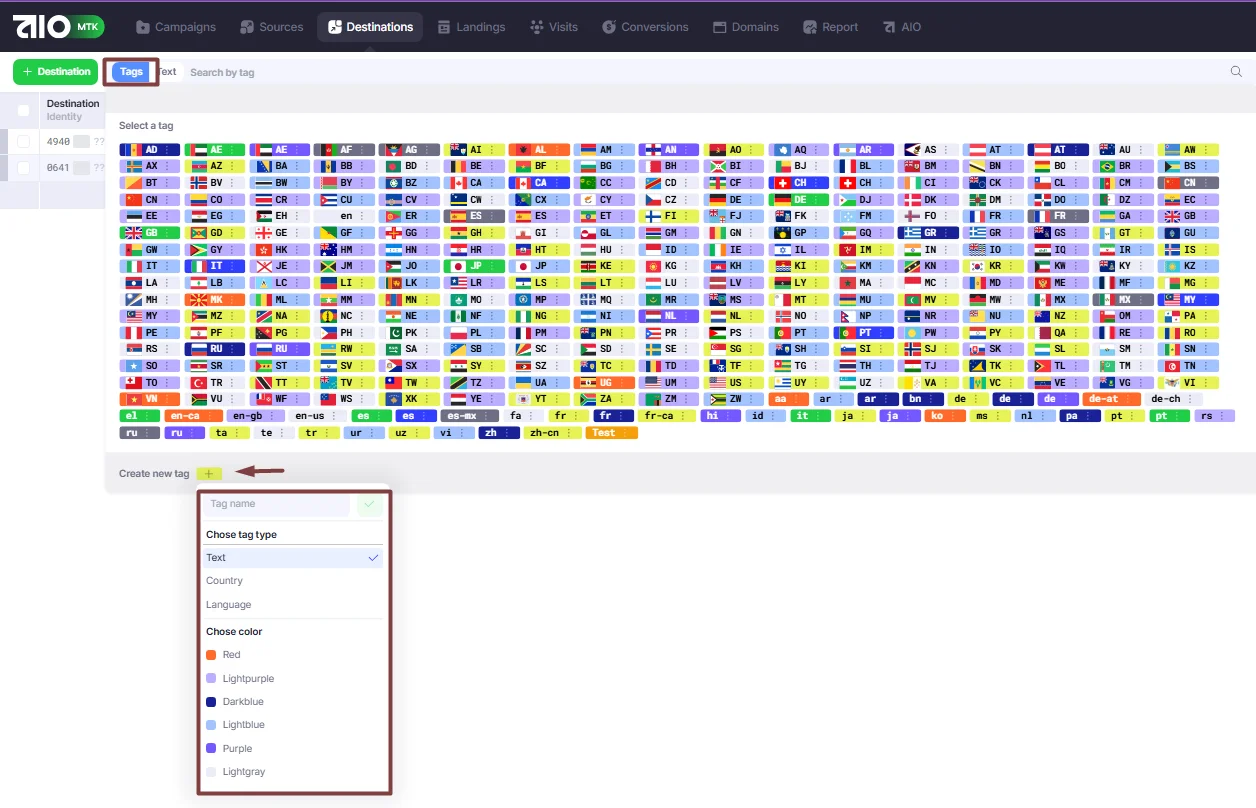Choose Country as the tag type
Viewport: 1256px width, 808px height.
pos(293,581)
